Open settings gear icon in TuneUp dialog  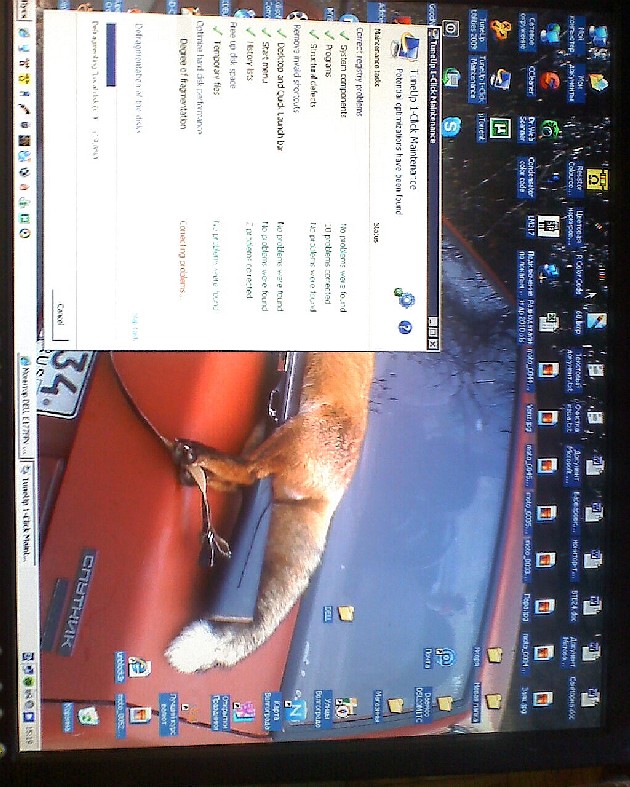click(405, 297)
